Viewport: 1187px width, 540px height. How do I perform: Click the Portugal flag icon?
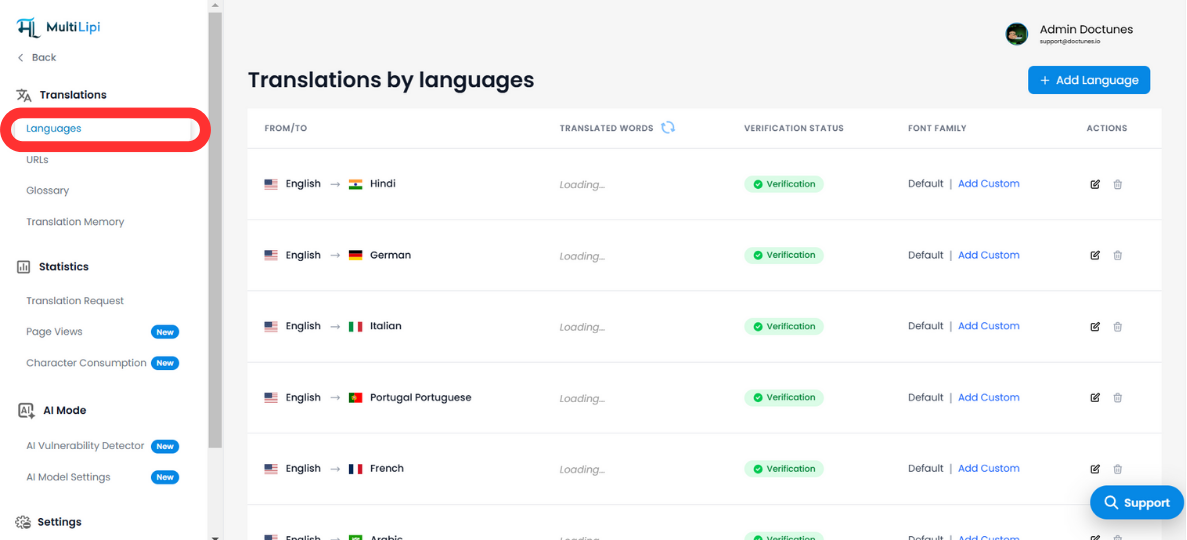point(355,398)
